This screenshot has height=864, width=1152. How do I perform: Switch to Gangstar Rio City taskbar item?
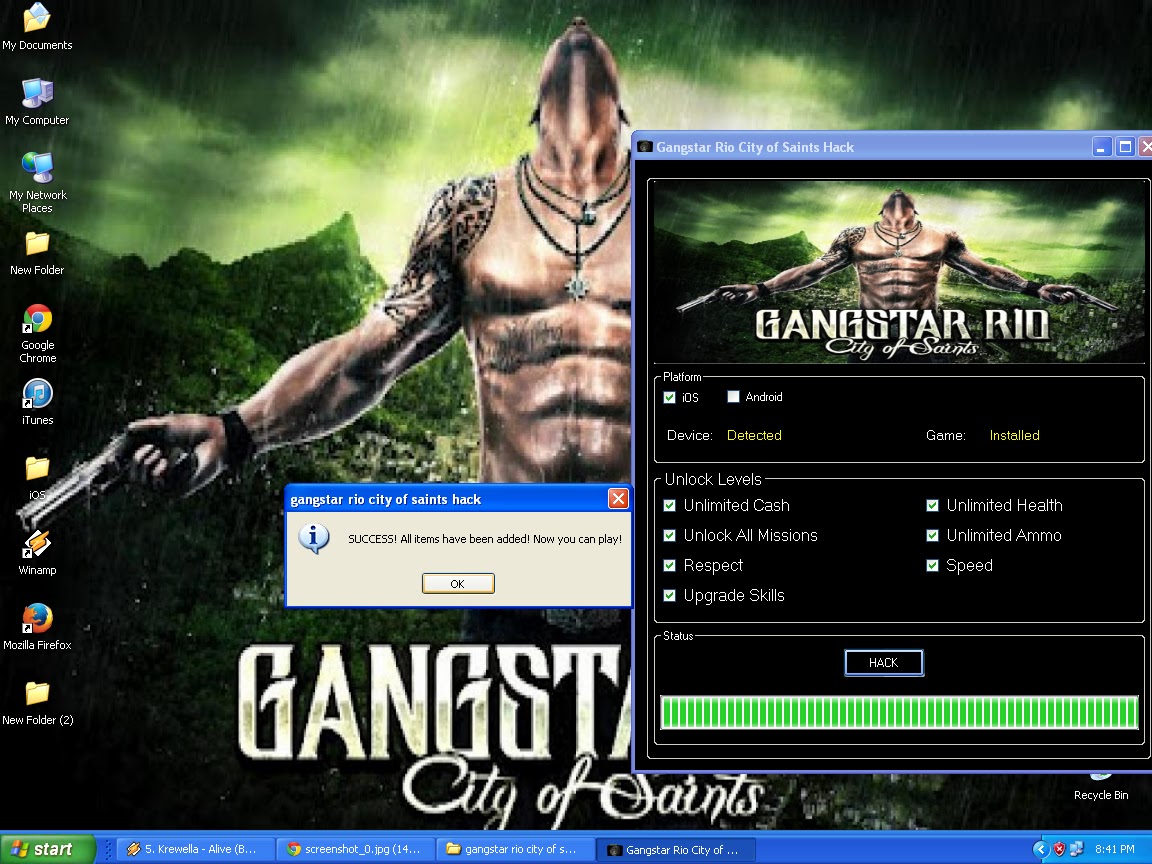pos(674,849)
